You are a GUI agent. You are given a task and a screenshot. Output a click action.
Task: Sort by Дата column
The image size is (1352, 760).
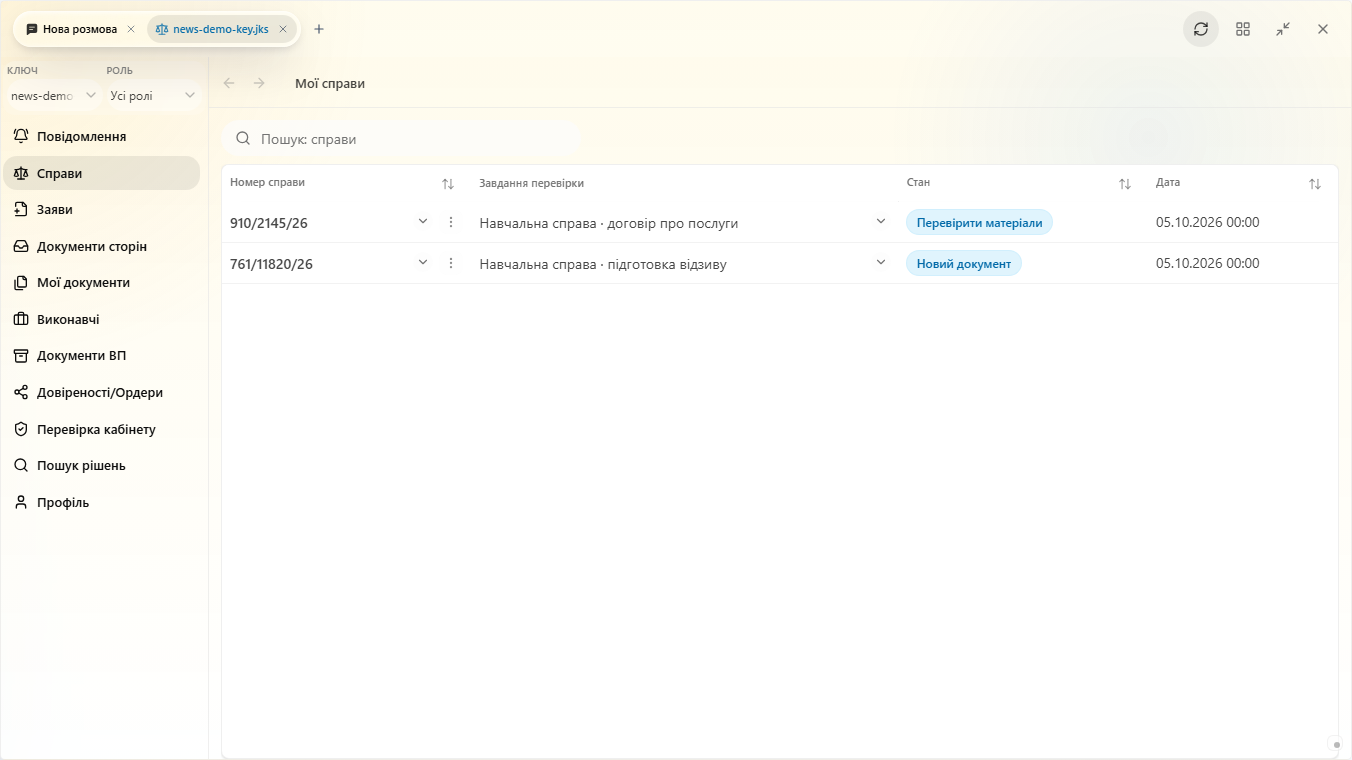(1315, 184)
